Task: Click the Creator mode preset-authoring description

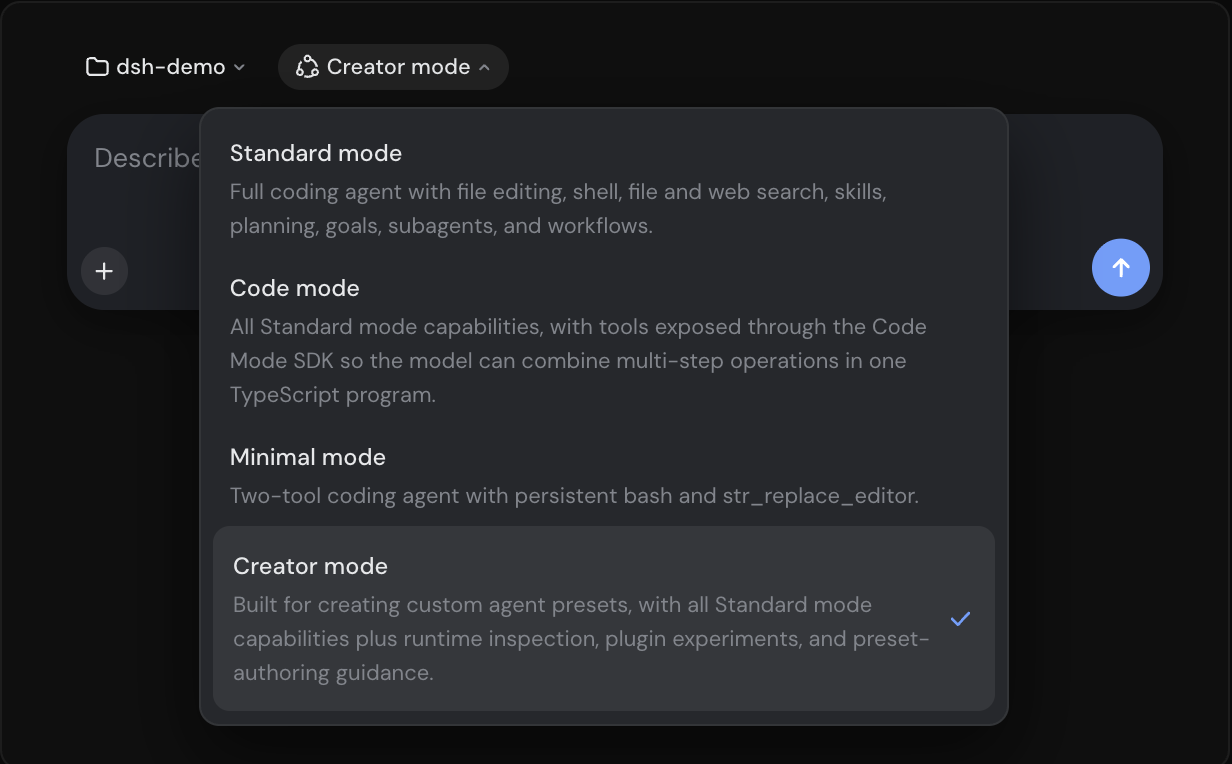Action: pyautogui.click(x=582, y=639)
